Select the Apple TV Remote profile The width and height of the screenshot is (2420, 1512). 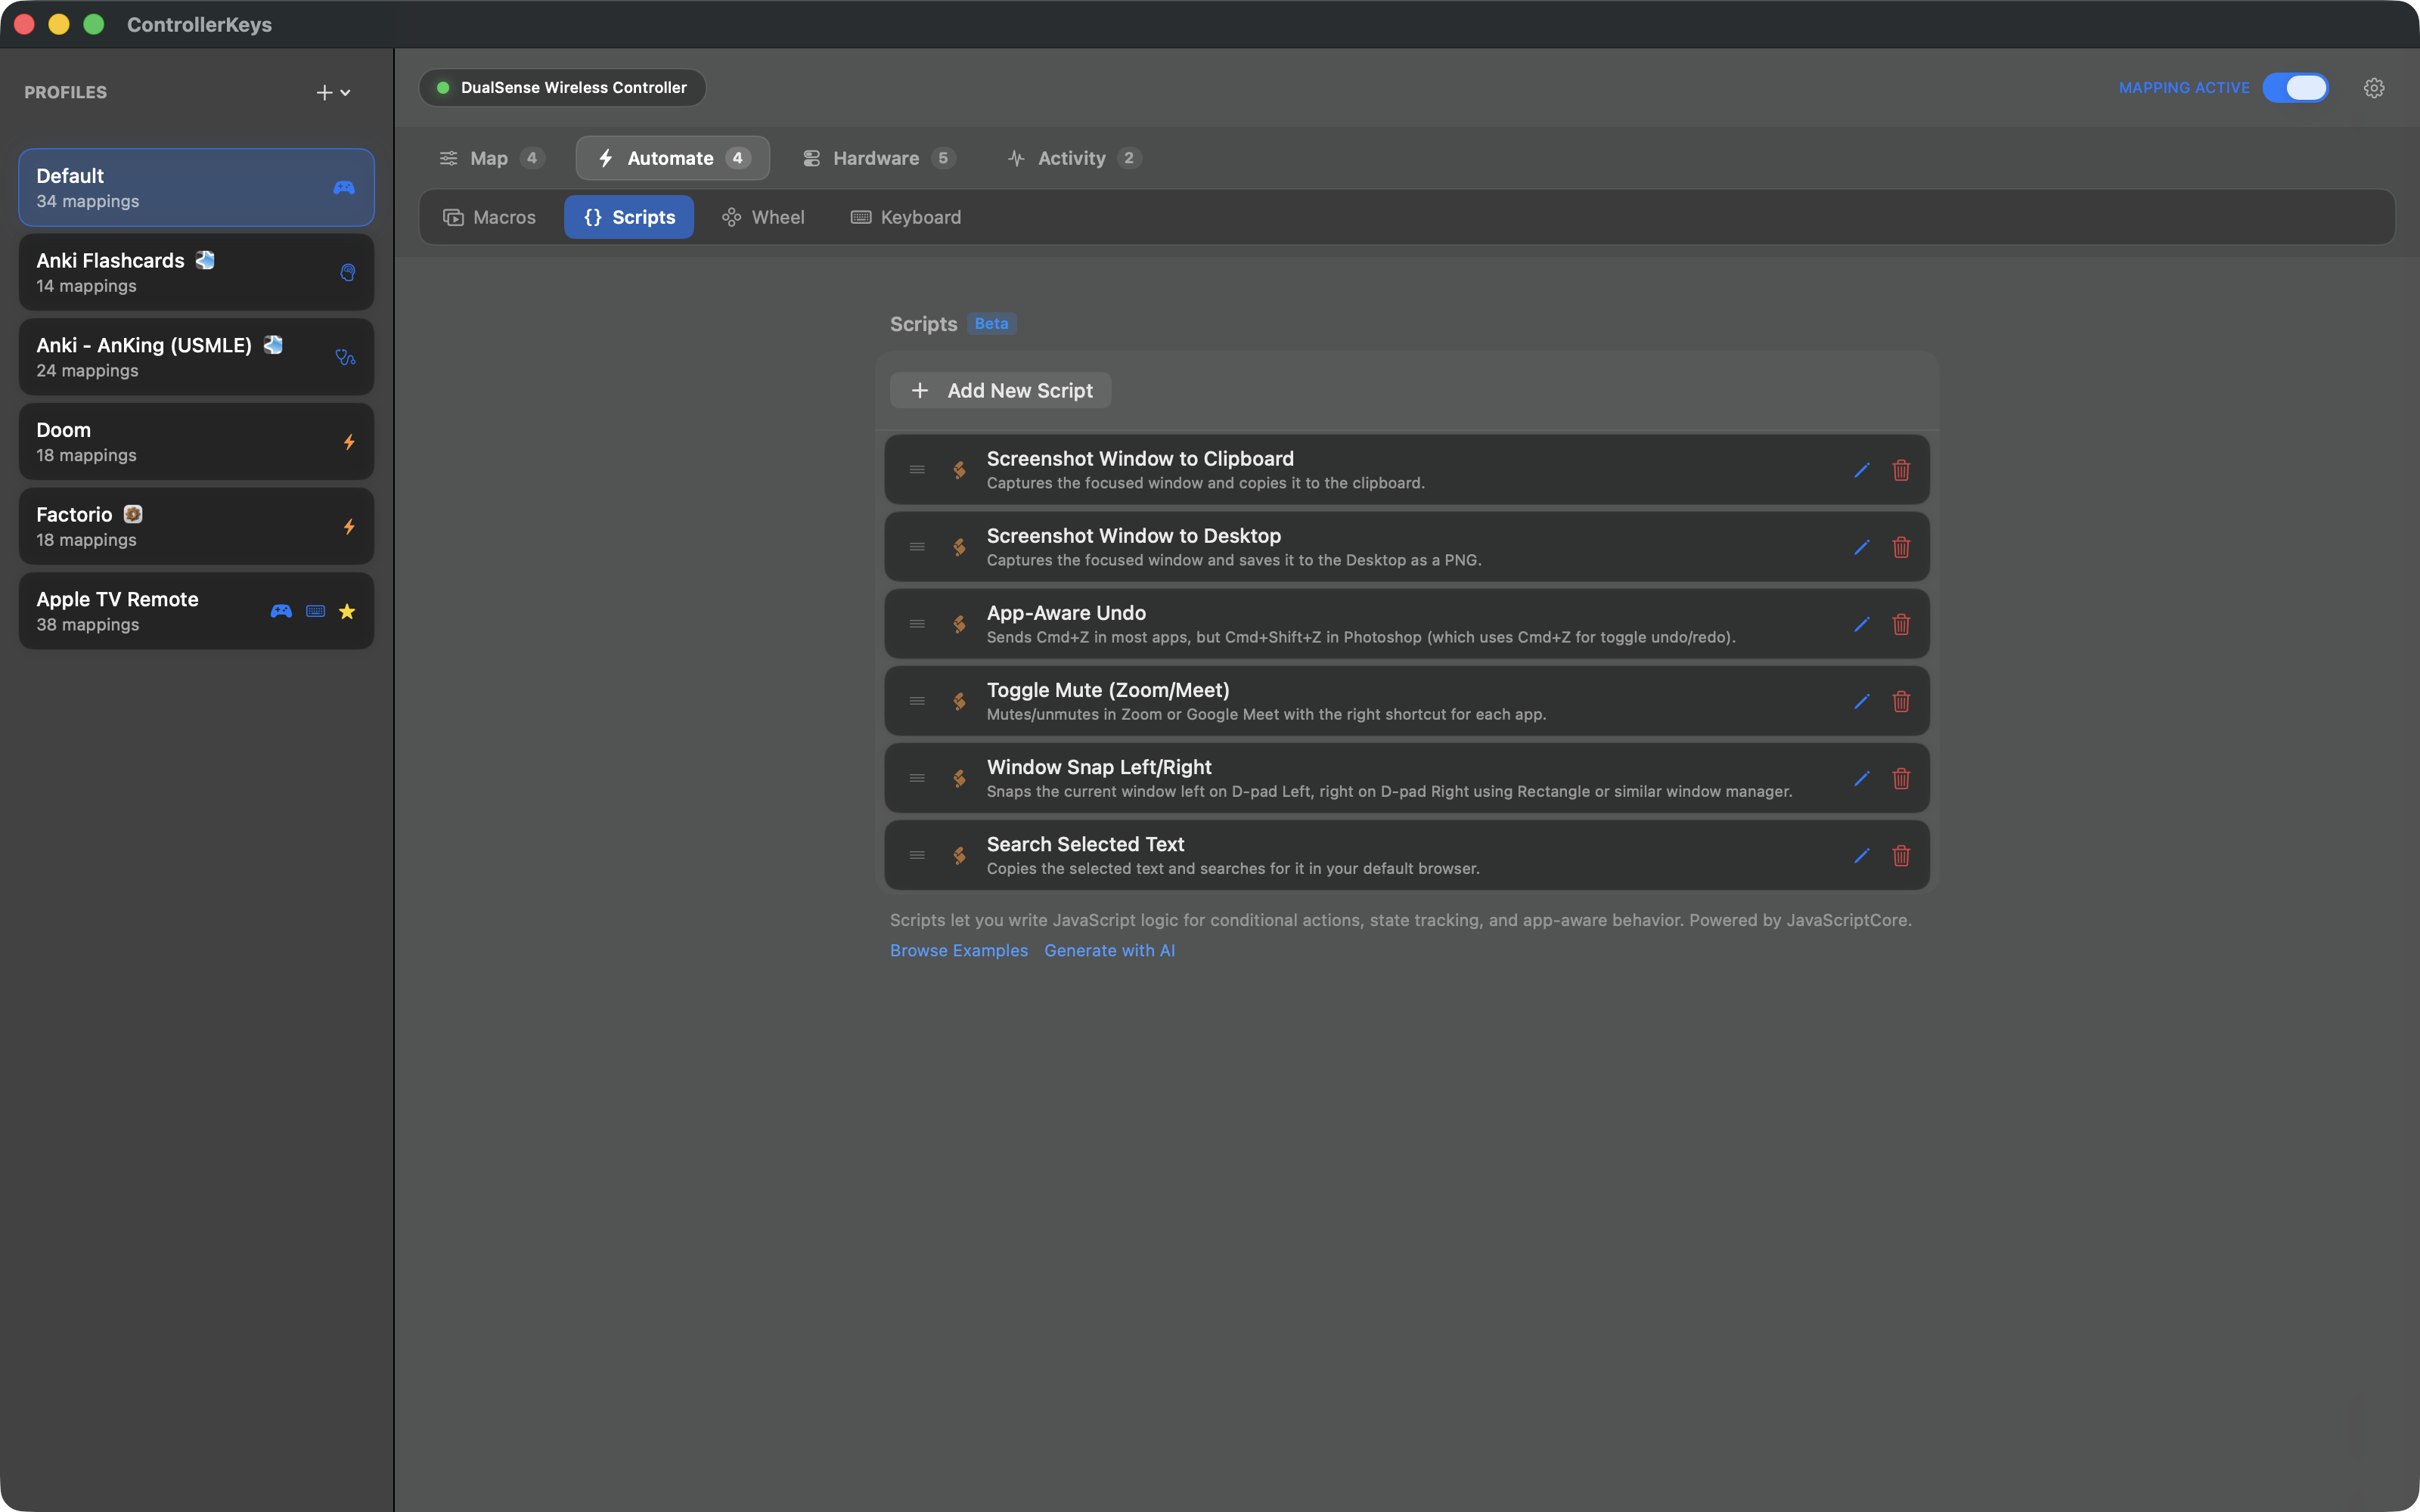click(x=196, y=611)
